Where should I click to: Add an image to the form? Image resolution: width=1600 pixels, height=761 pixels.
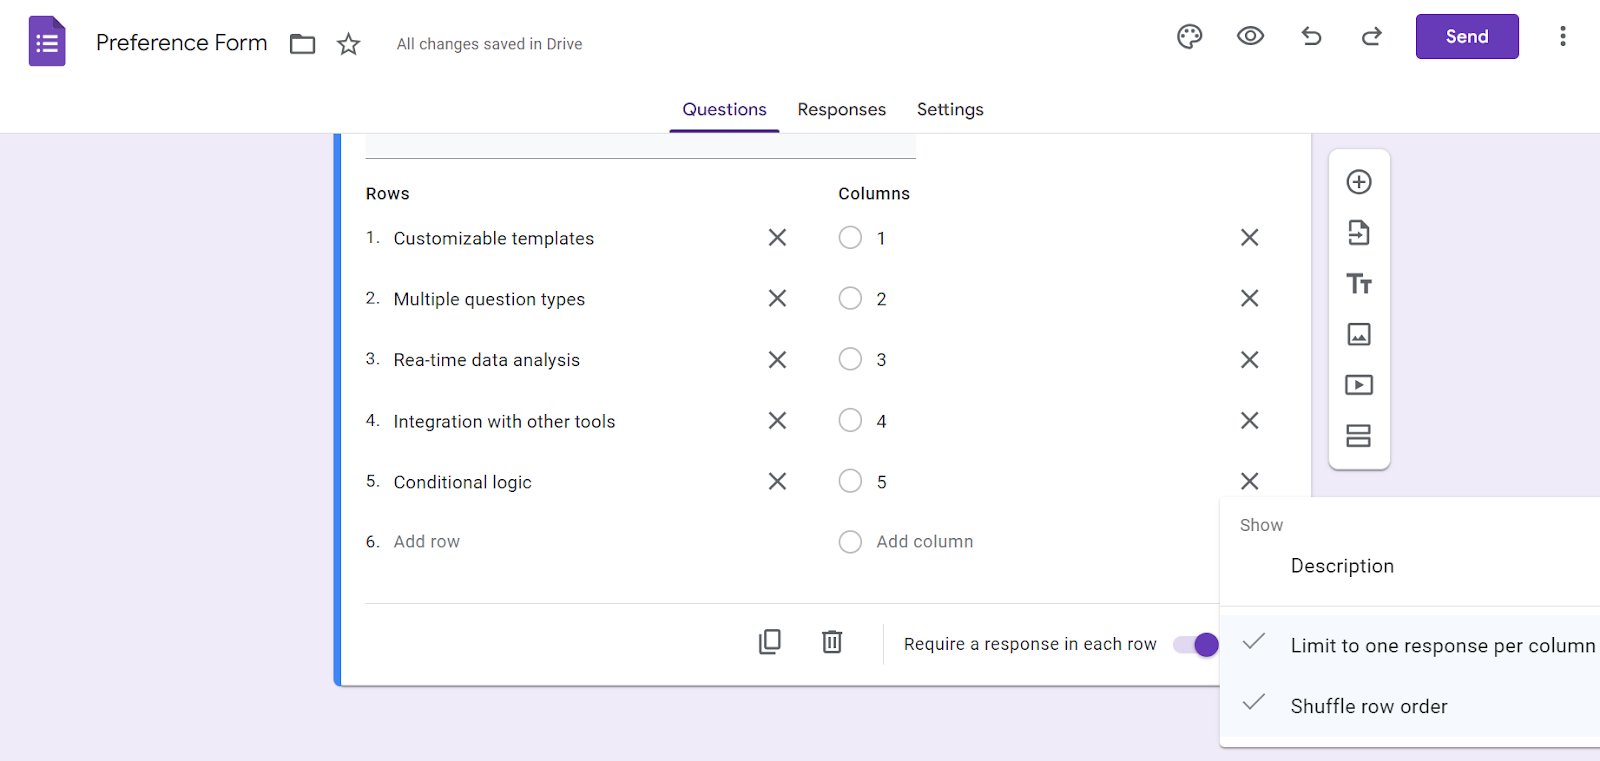point(1358,334)
